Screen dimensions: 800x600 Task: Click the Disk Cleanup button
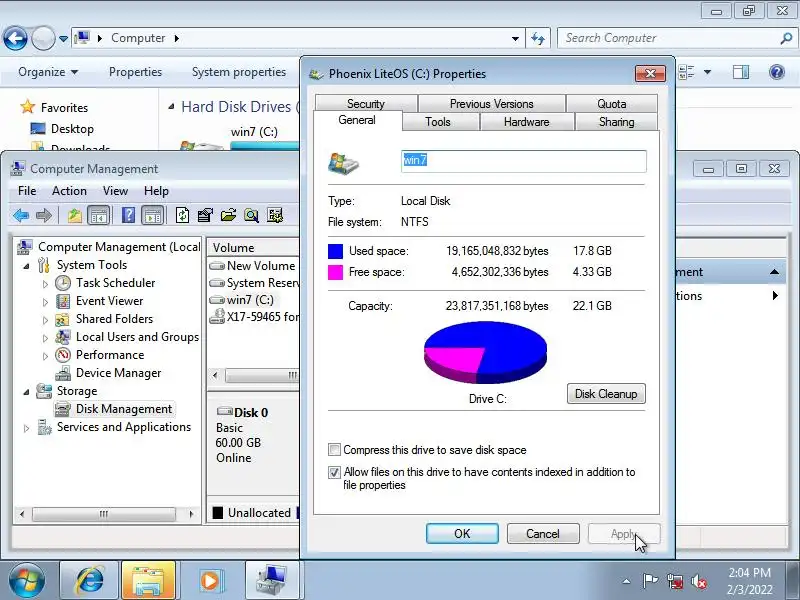(x=606, y=394)
